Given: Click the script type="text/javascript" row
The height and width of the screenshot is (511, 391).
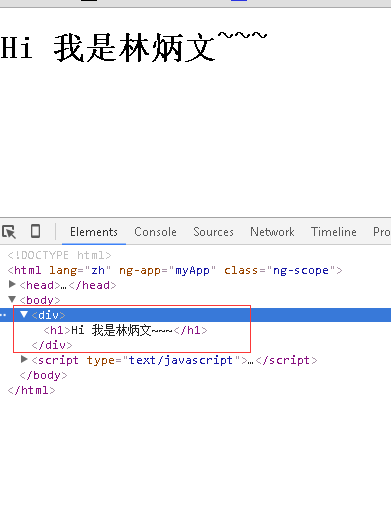Looking at the screenshot, I should pyautogui.click(x=174, y=360).
